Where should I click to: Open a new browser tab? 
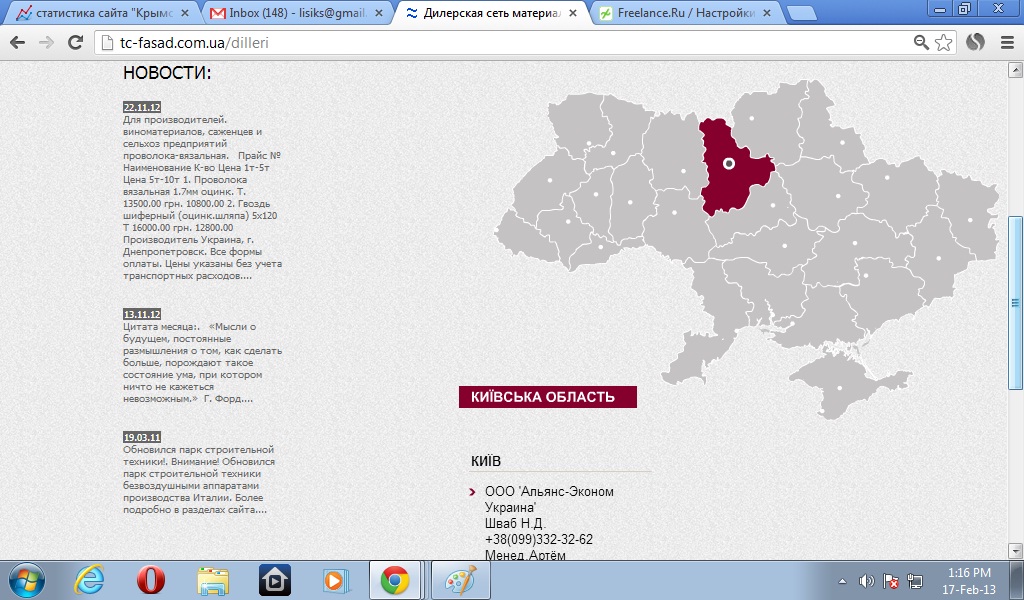coord(800,13)
